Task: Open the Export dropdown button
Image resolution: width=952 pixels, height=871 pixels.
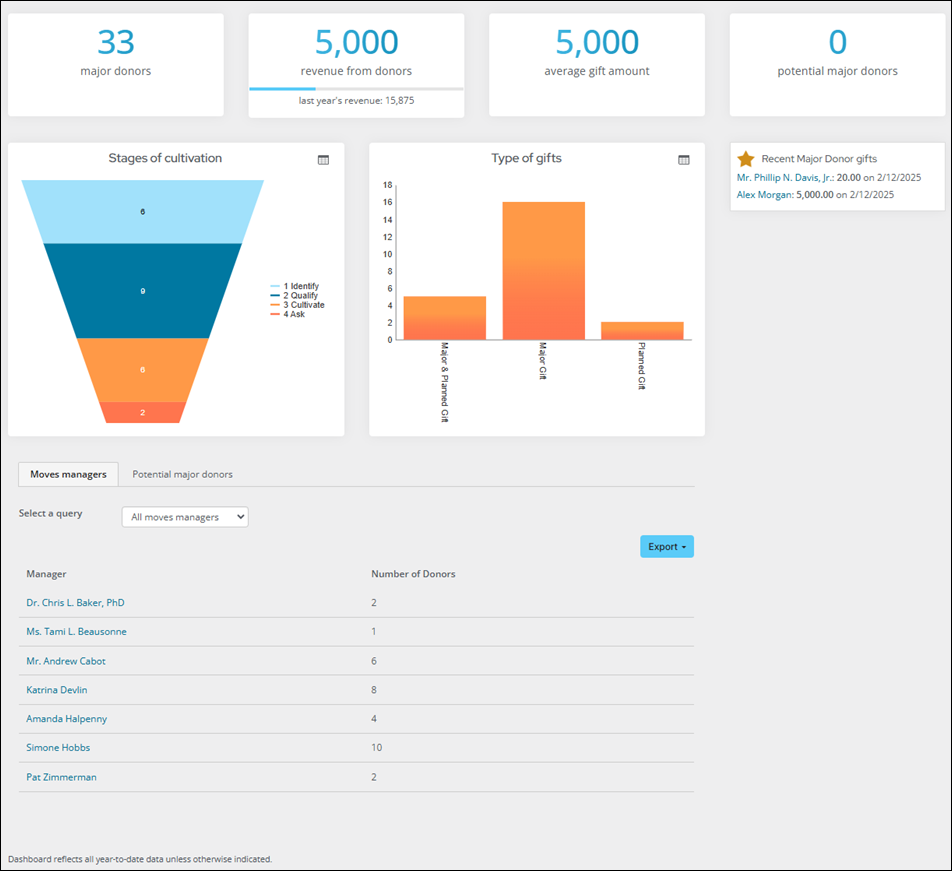Action: 667,546
